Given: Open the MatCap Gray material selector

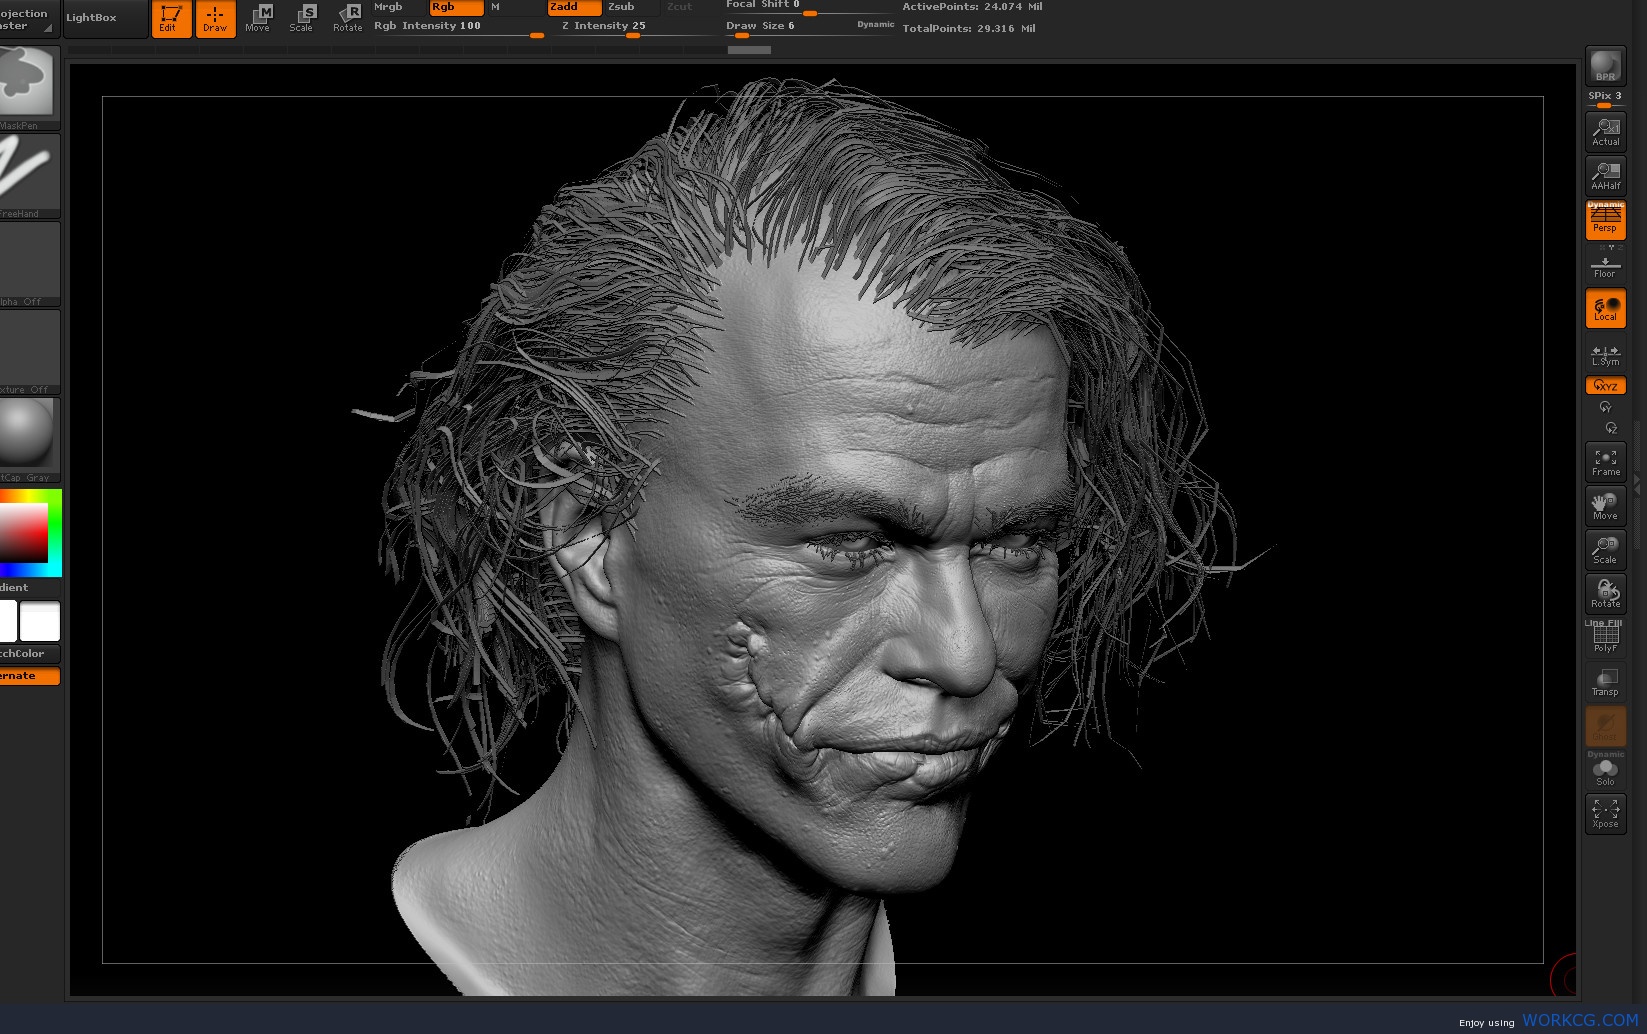Looking at the screenshot, I should coord(28,440).
